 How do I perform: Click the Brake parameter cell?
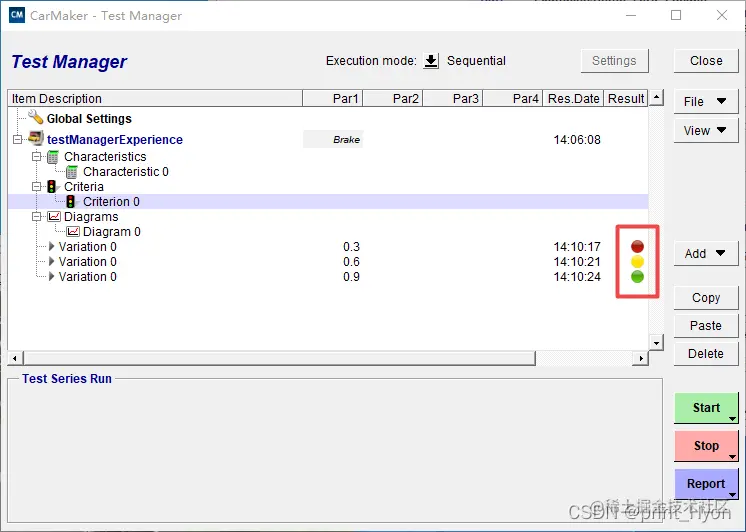[333, 139]
